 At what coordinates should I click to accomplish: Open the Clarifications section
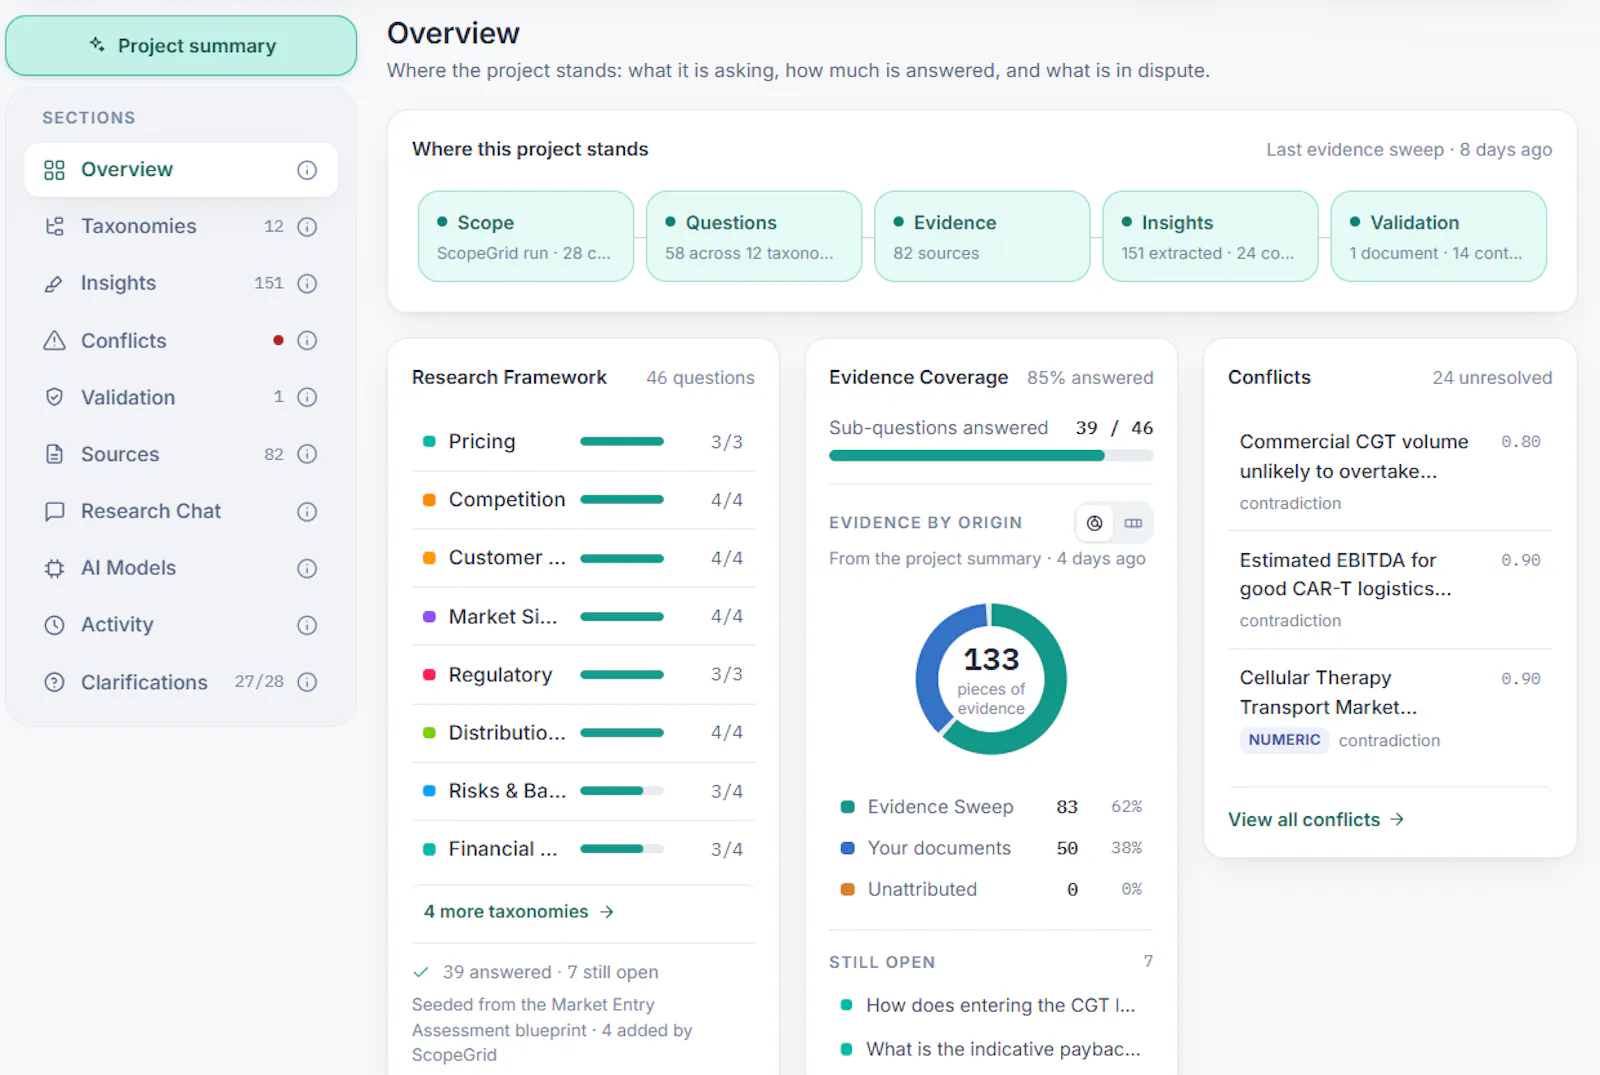pyautogui.click(x=181, y=682)
